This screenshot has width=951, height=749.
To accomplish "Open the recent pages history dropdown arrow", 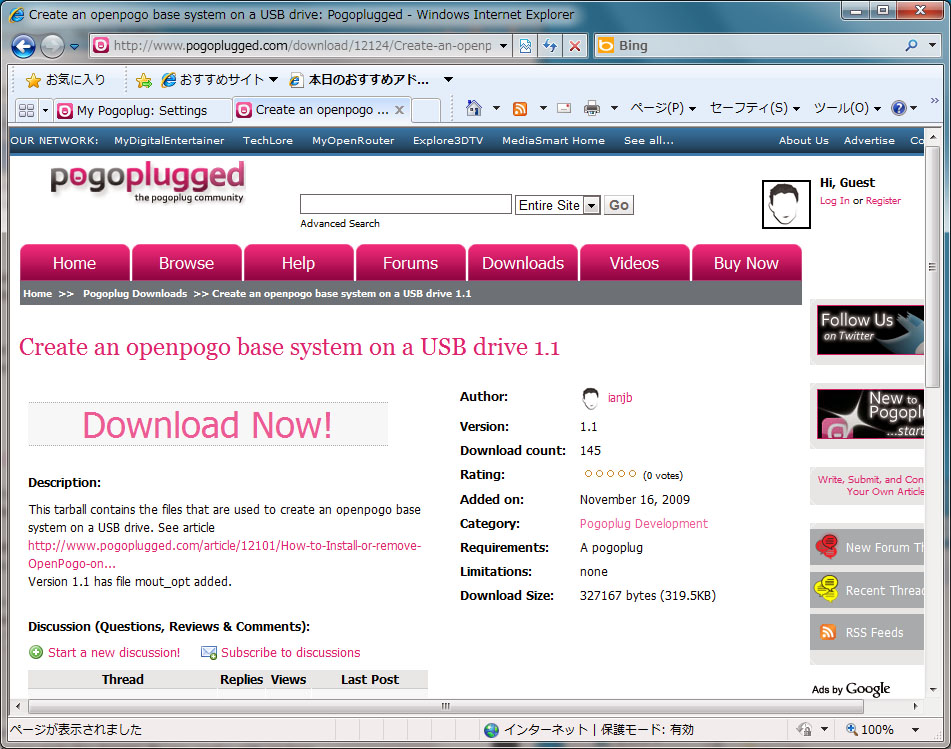I will (74, 46).
